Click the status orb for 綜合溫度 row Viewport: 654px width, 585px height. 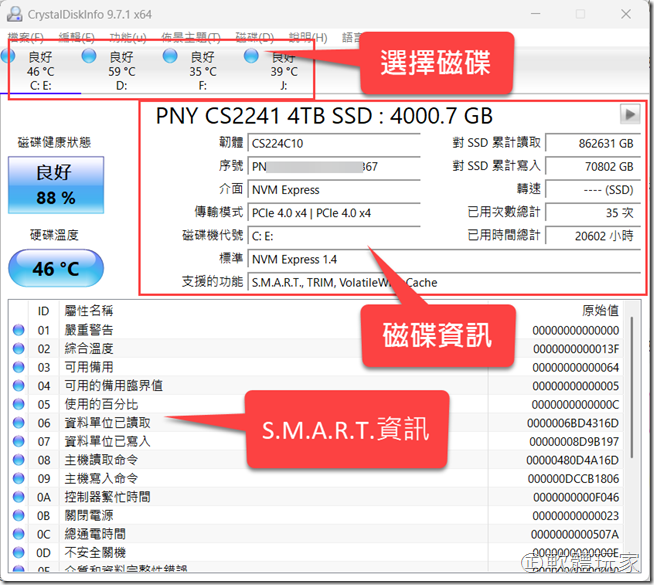click(x=18, y=349)
